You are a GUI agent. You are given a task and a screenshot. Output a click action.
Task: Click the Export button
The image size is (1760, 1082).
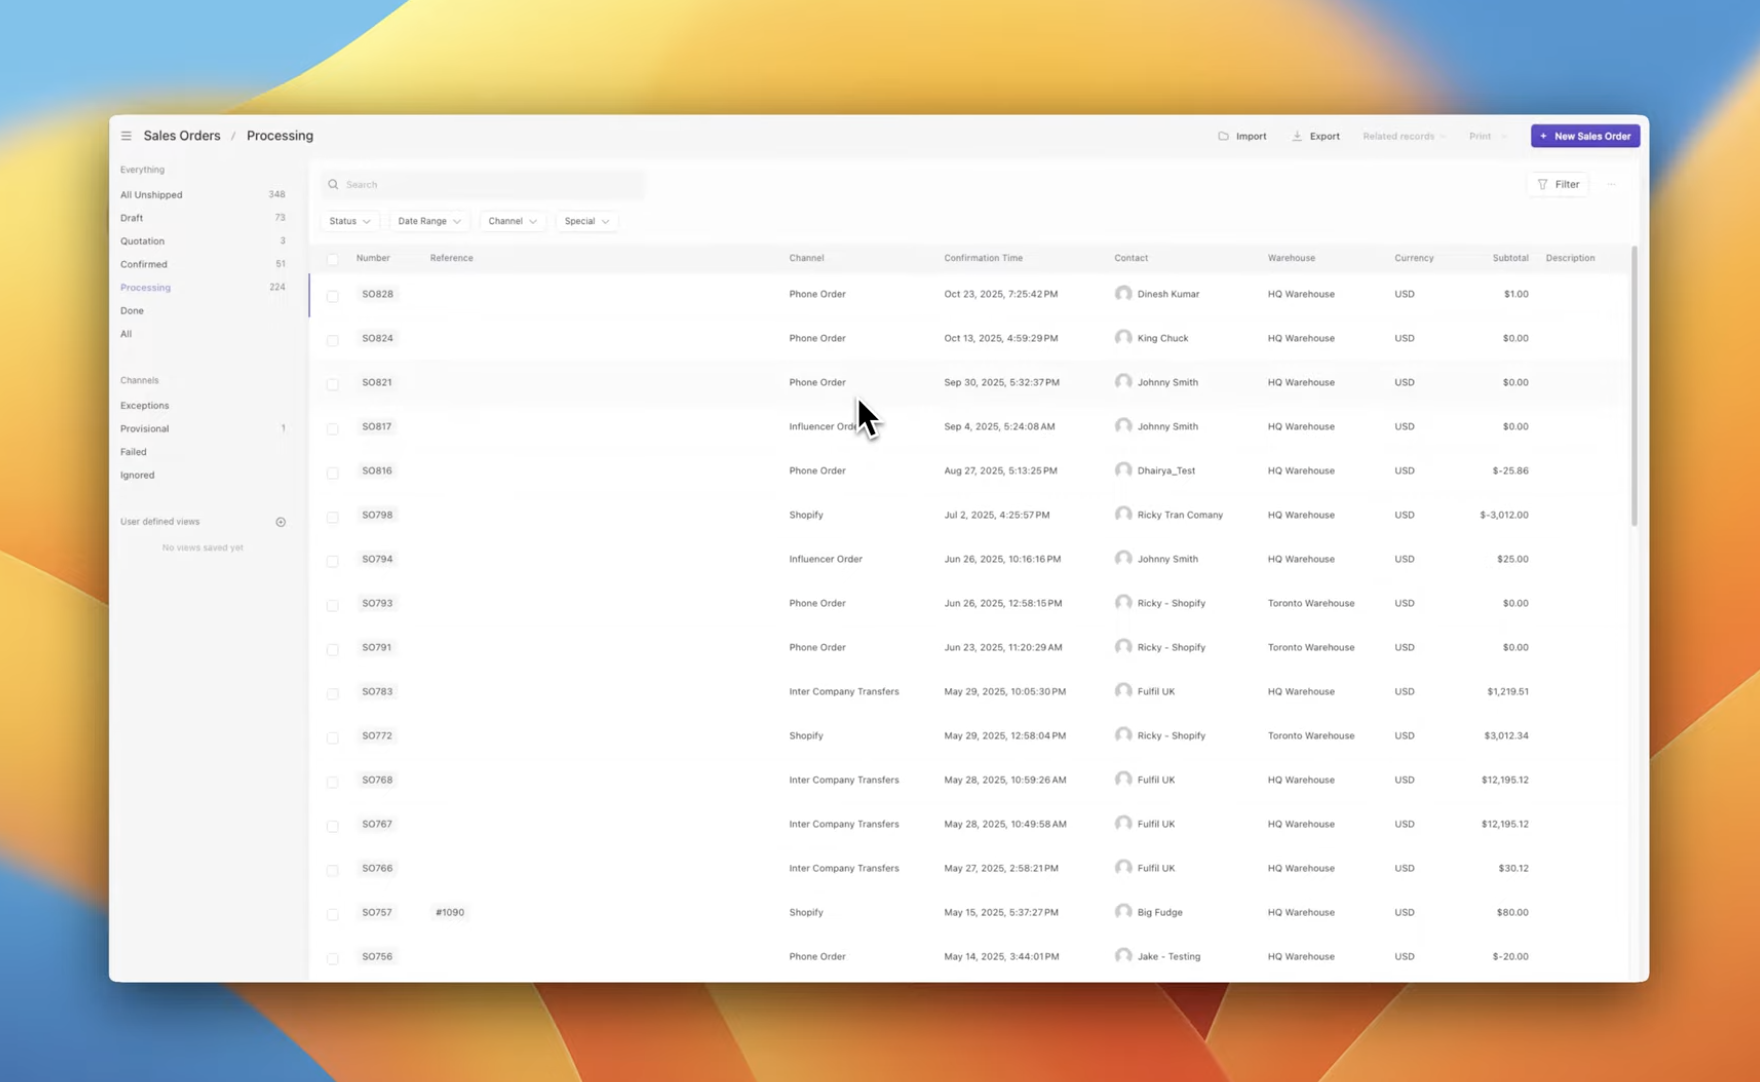point(1316,136)
